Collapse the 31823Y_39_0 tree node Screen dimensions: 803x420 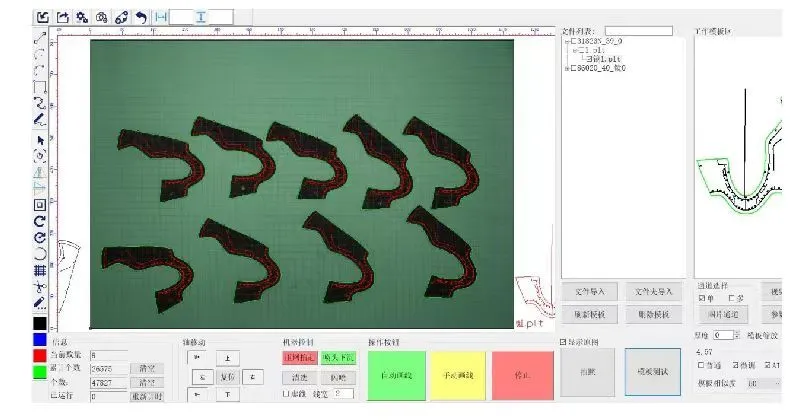click(x=567, y=41)
